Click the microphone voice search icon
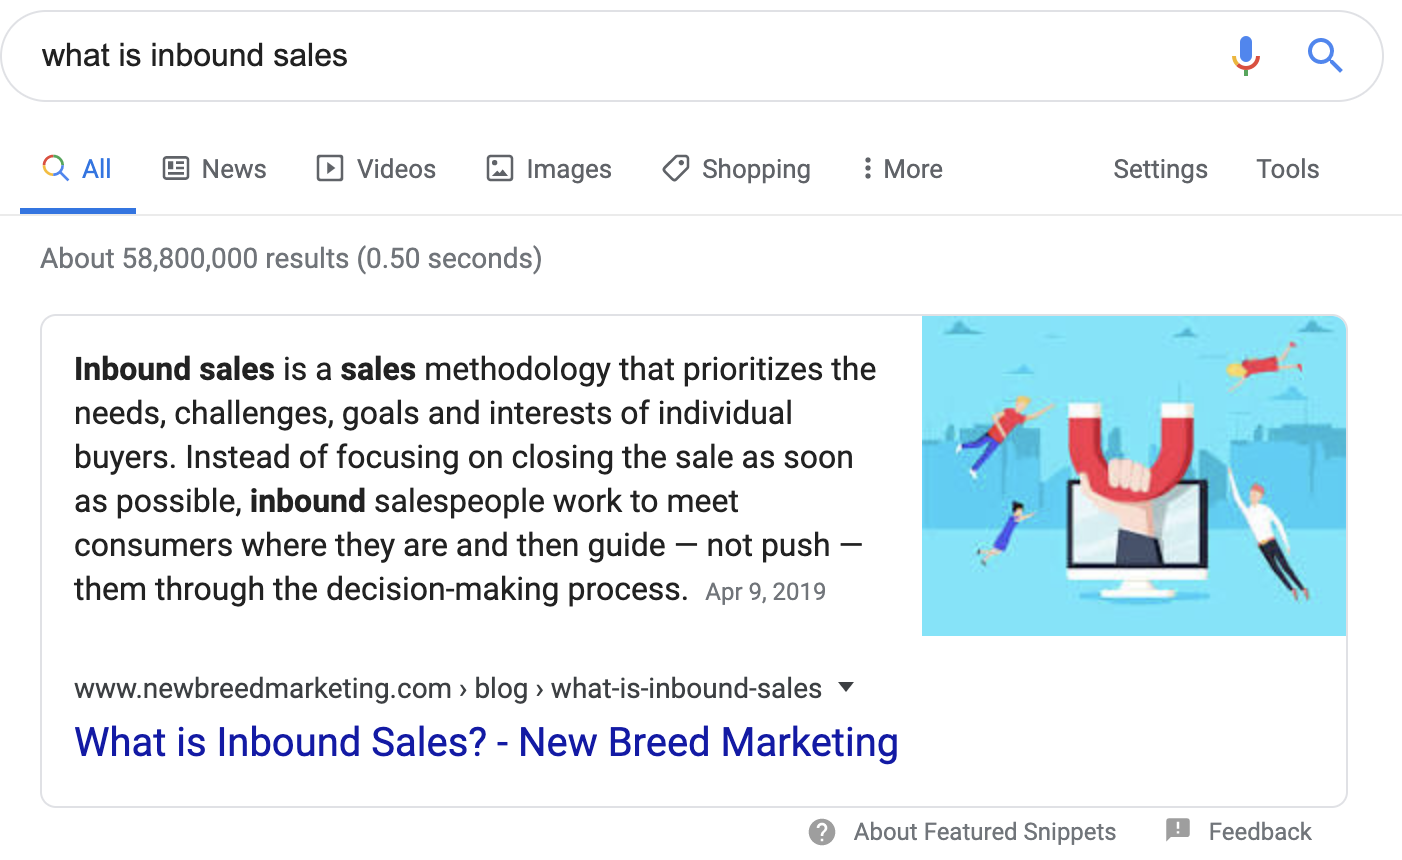The image size is (1402, 860). (x=1246, y=56)
